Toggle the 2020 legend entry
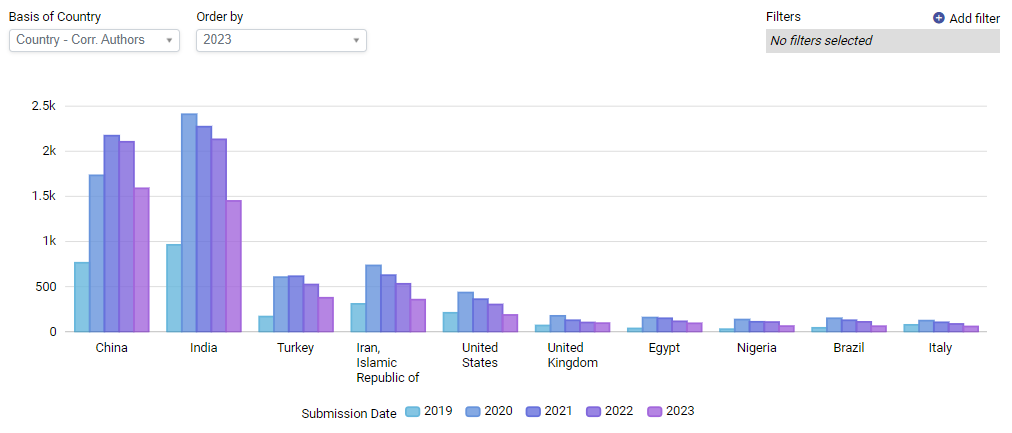The width and height of the screenshot is (1012, 433). pyautogui.click(x=488, y=411)
